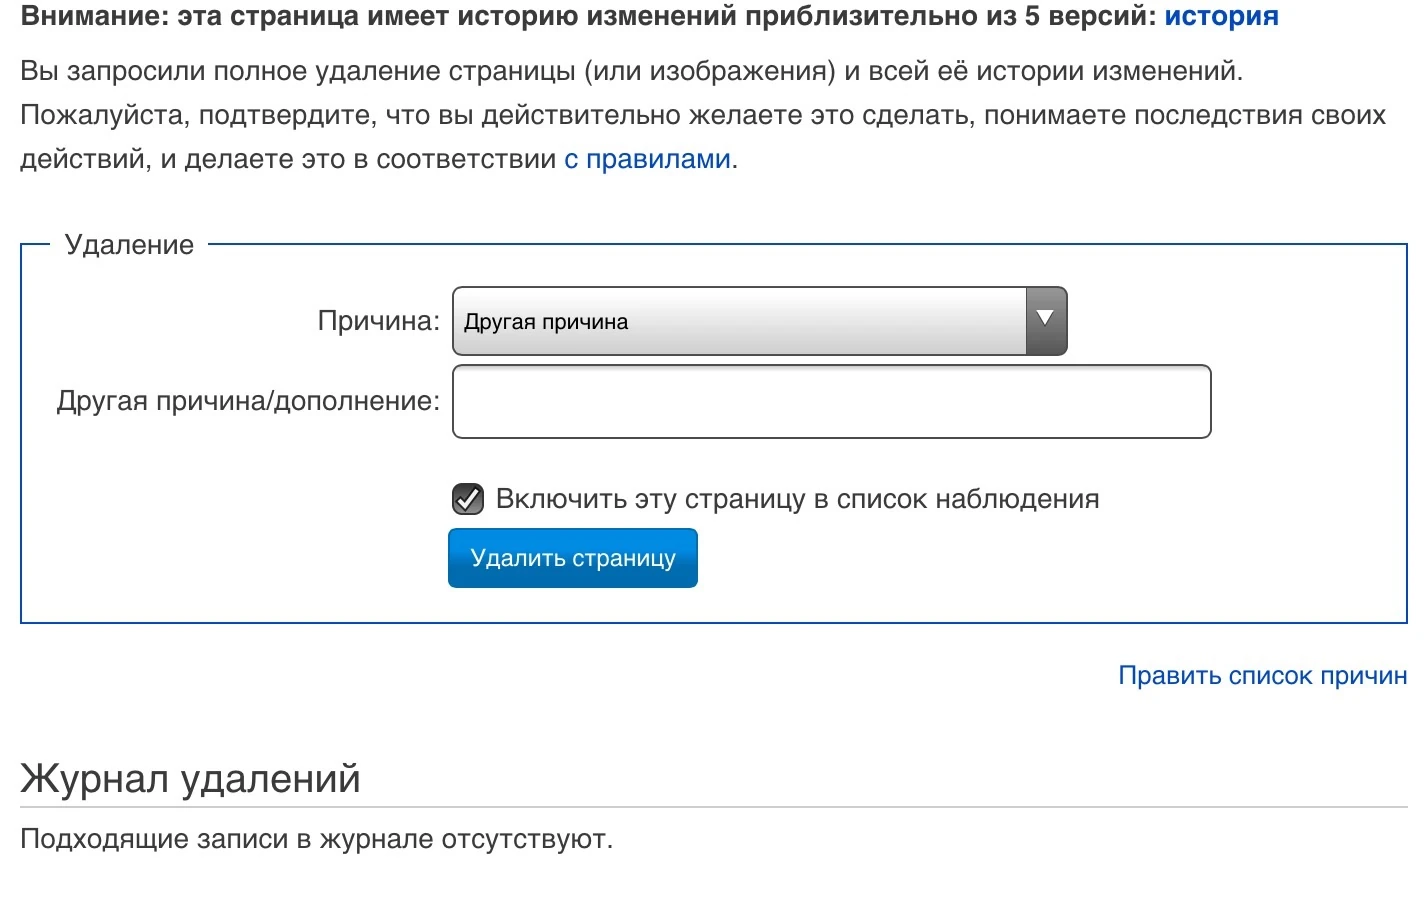Screen dimensions: 1427x904
Task: Open the page history link 'история'
Action: pos(1220,17)
